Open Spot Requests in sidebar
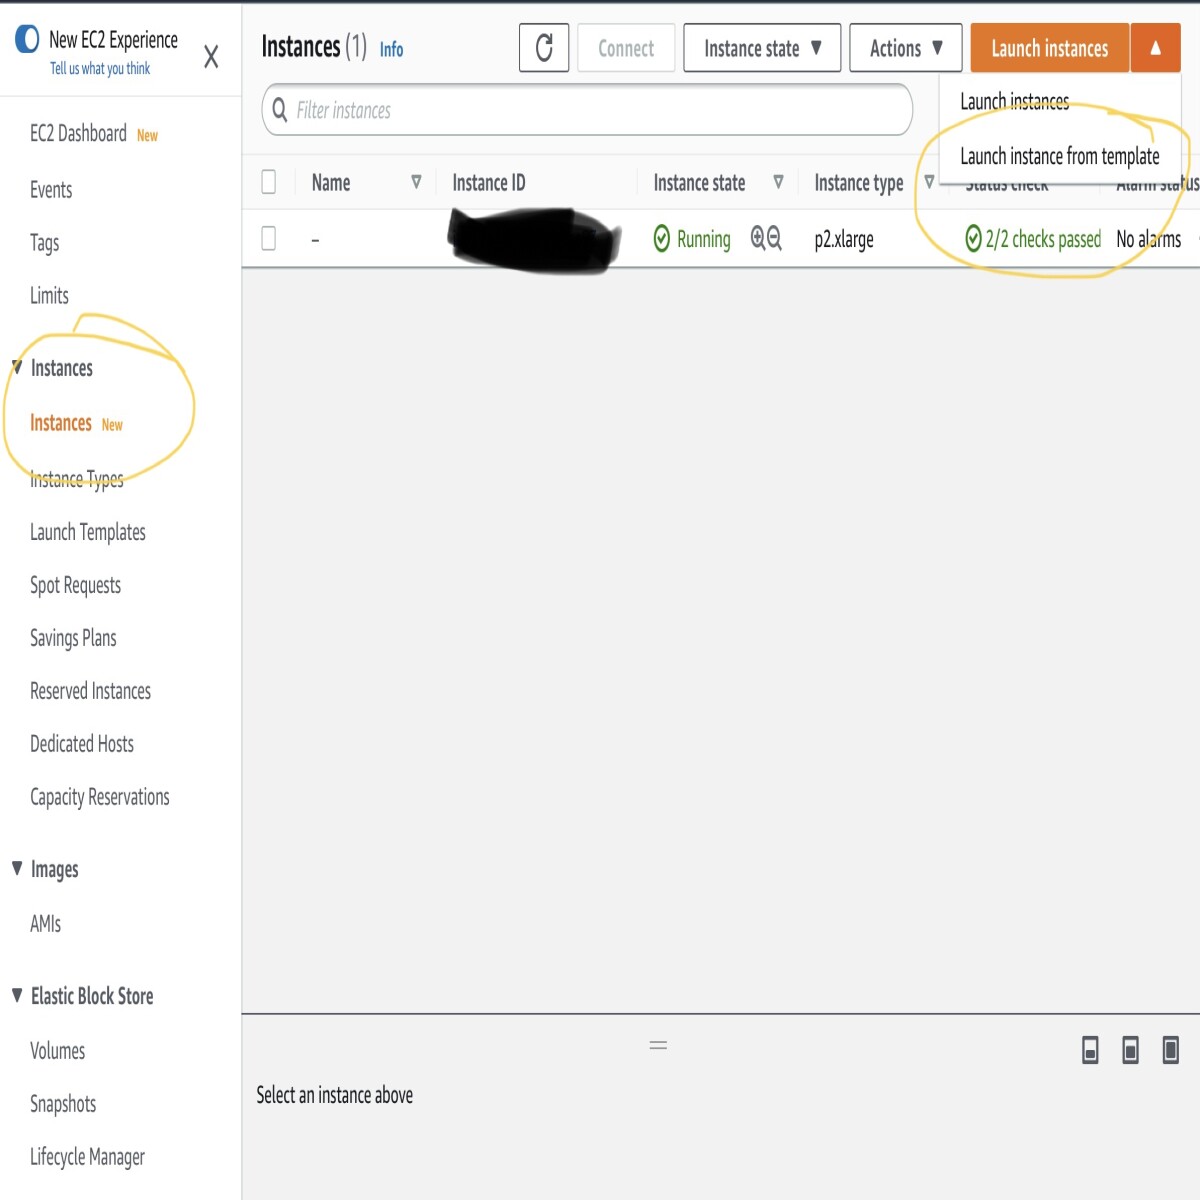1200x1200 pixels. [x=75, y=585]
